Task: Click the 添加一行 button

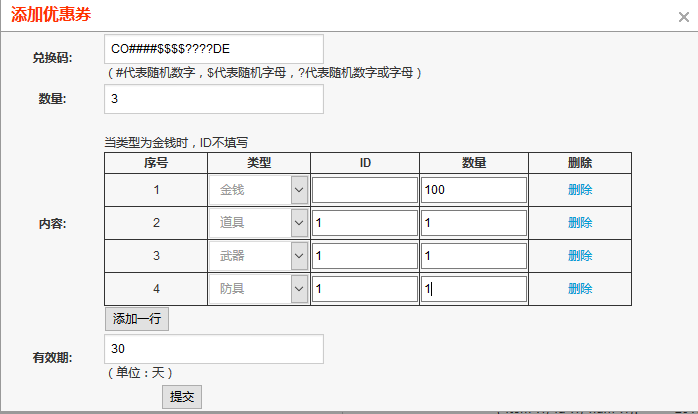Action: coord(137,319)
